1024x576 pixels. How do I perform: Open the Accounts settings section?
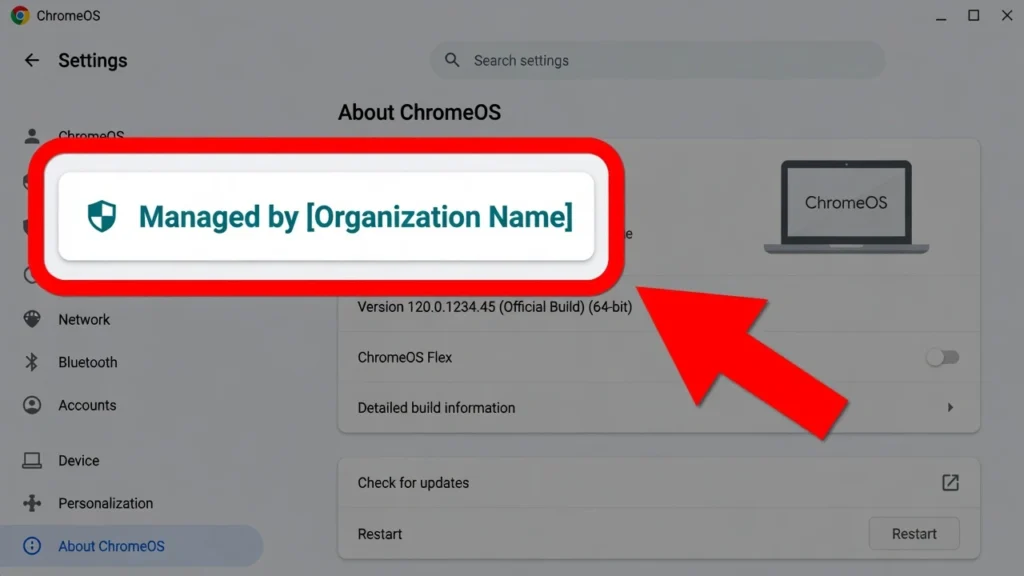tap(87, 405)
